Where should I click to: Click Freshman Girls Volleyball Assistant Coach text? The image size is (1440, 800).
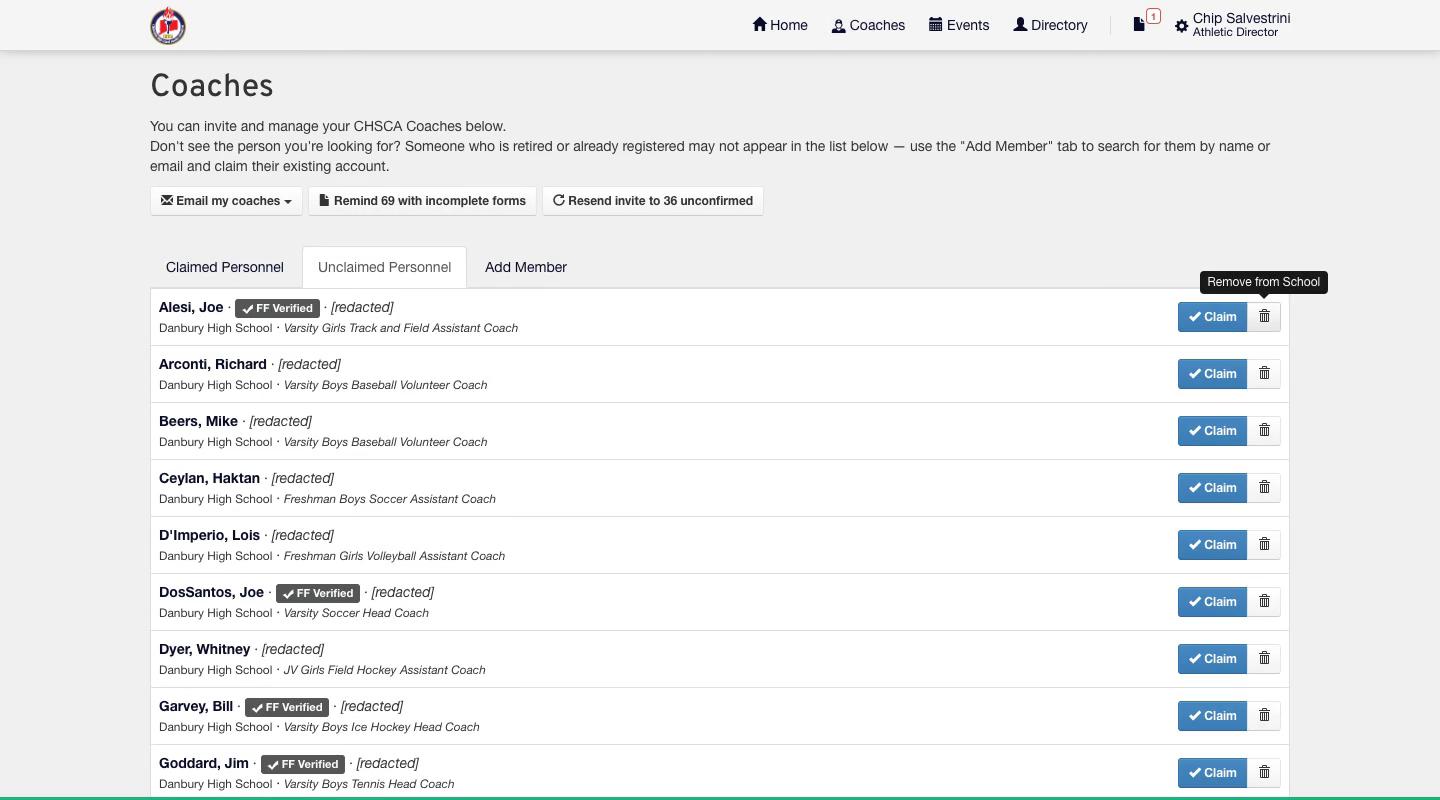click(394, 556)
